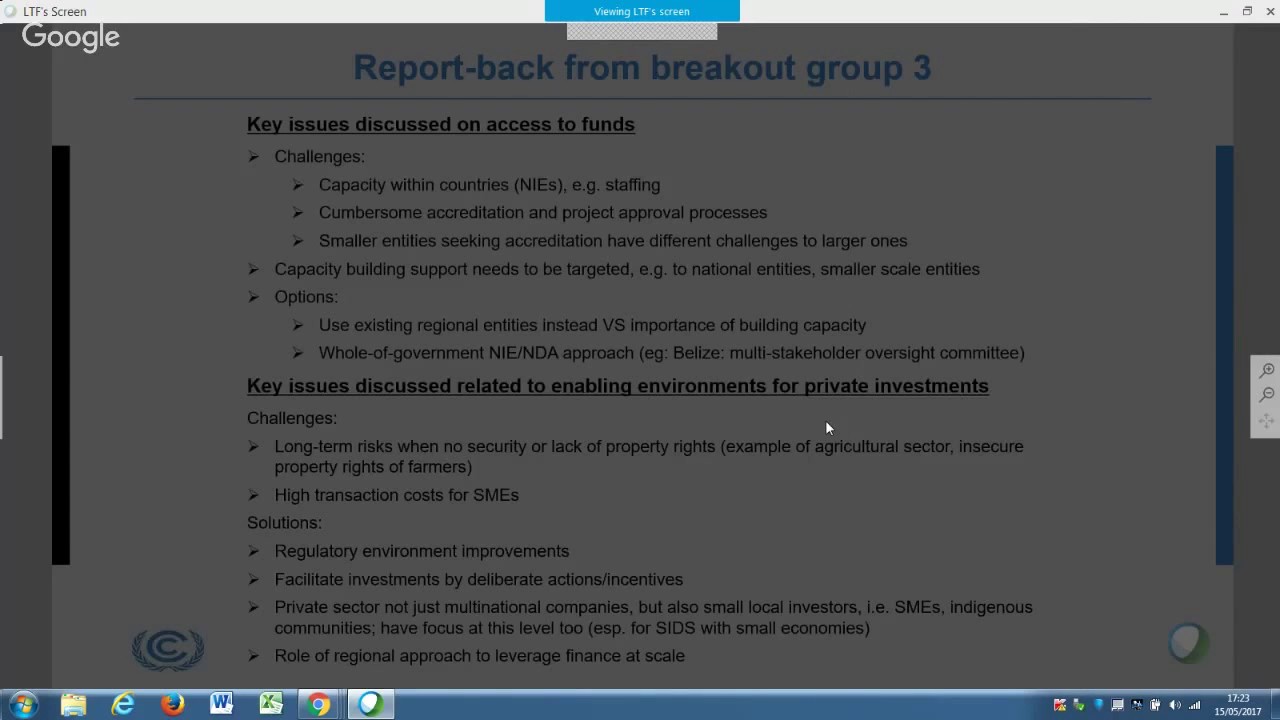Click 'High transaction costs for SMEs'
The width and height of the screenshot is (1280, 720).
click(x=397, y=495)
